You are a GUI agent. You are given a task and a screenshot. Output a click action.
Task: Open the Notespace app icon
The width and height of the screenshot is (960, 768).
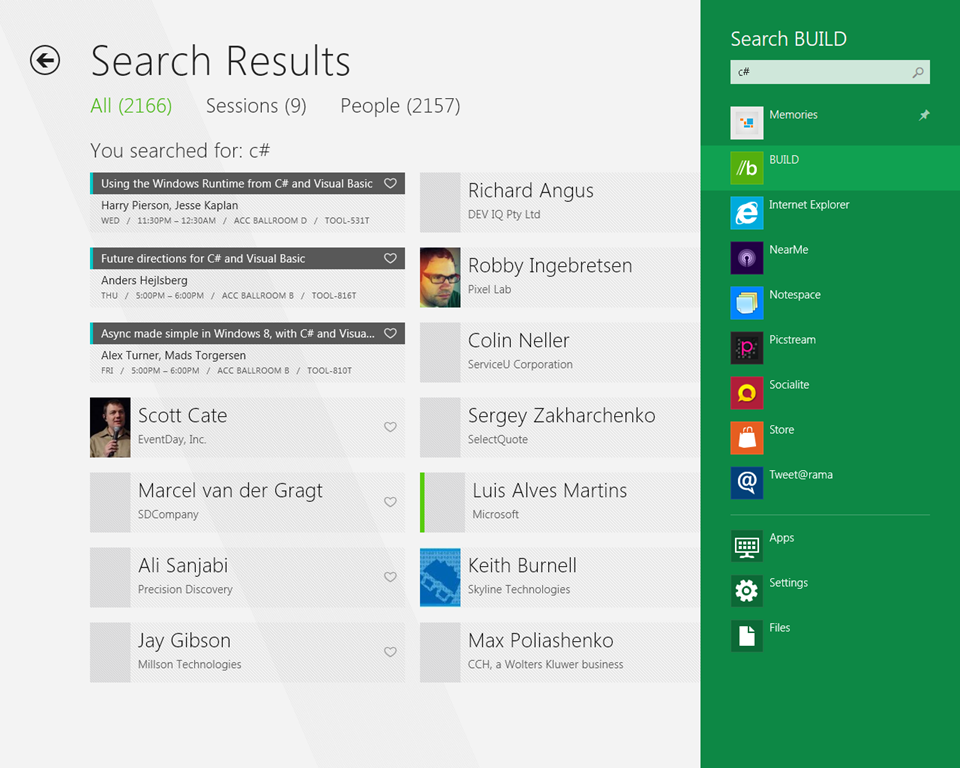746,303
